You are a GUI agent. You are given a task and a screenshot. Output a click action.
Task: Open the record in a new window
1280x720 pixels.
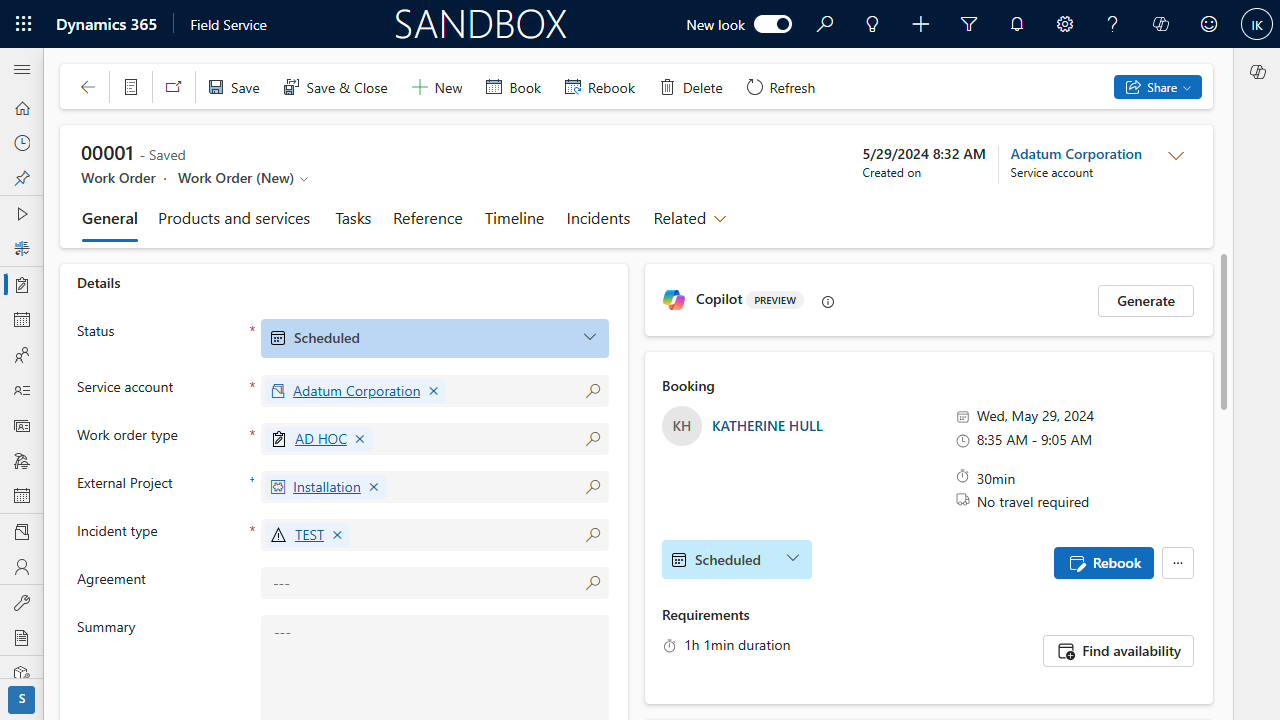tap(173, 88)
